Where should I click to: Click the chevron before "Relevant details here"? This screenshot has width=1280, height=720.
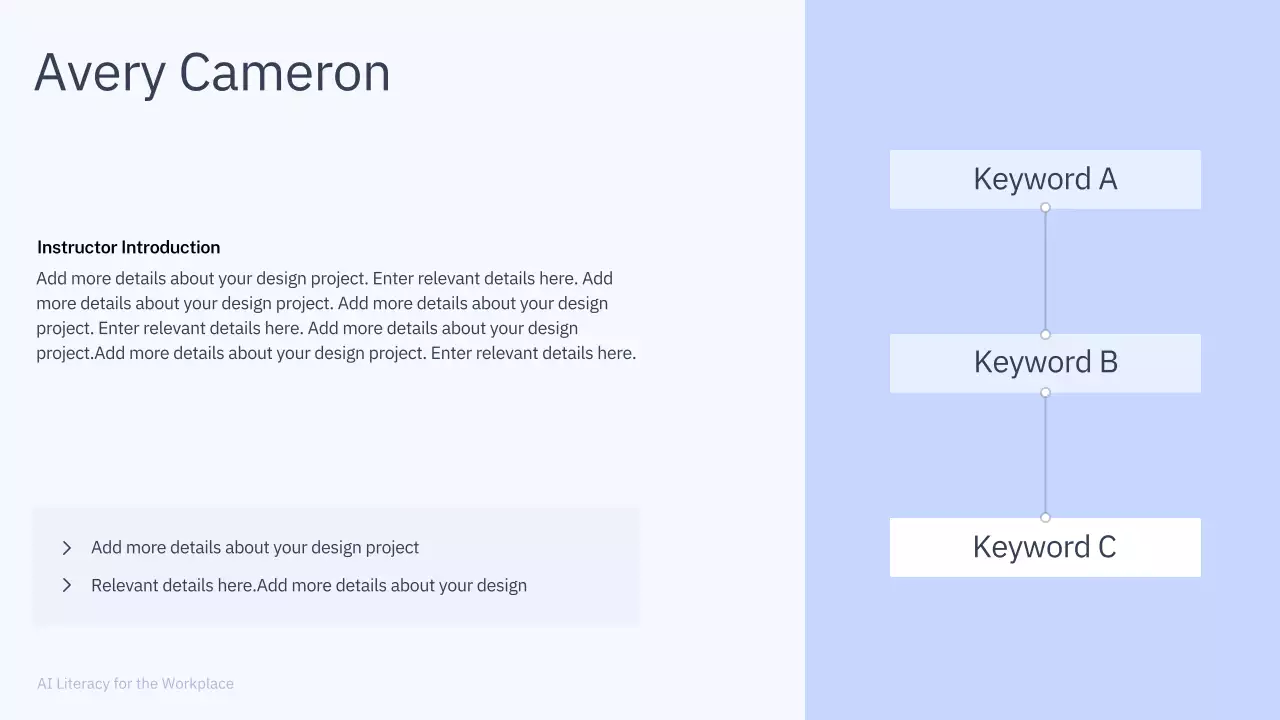[67, 585]
